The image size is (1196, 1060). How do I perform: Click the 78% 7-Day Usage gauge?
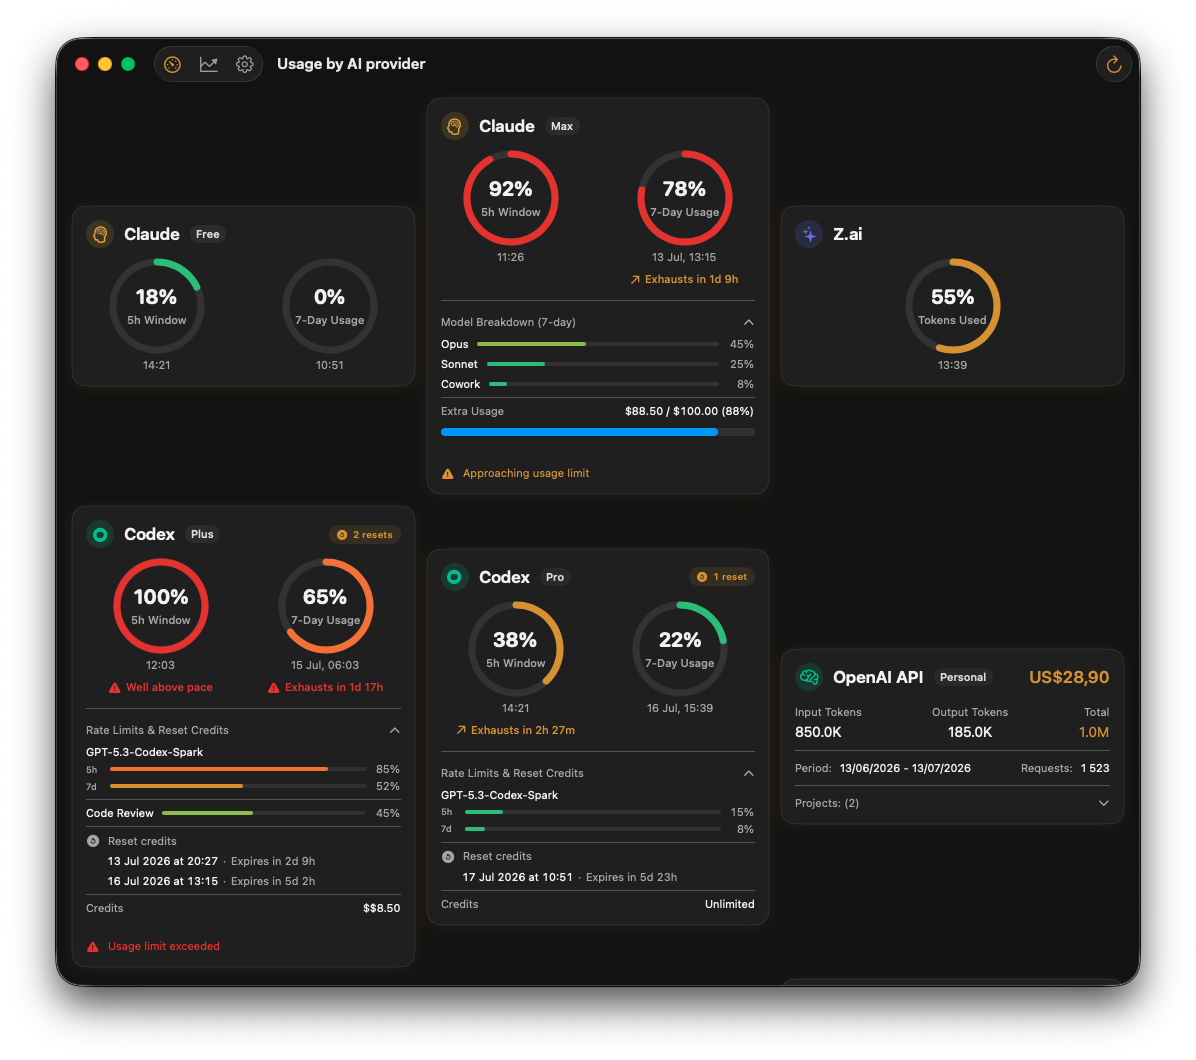coord(684,198)
